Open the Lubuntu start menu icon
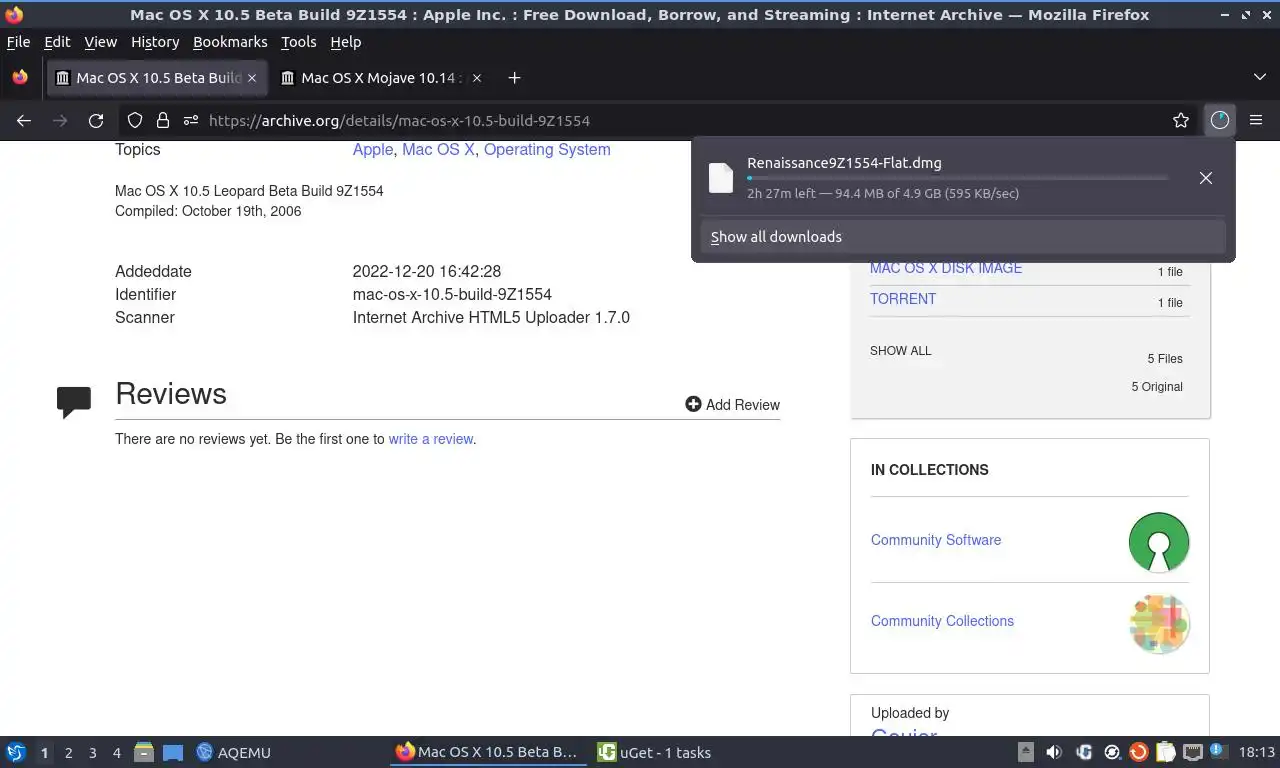Screen dimensions: 1280x768 click(16, 752)
